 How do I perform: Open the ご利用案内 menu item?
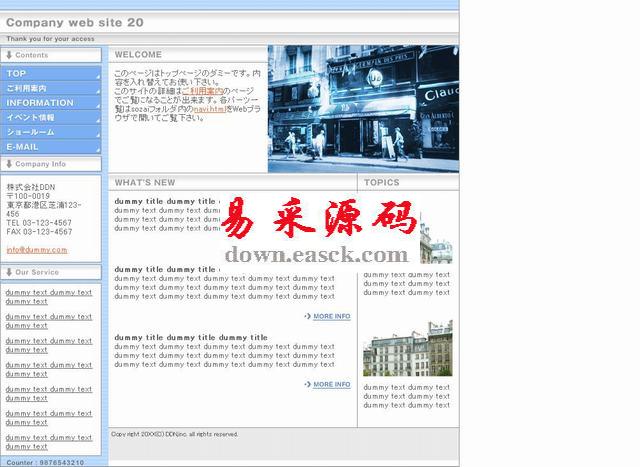[x=52, y=88]
